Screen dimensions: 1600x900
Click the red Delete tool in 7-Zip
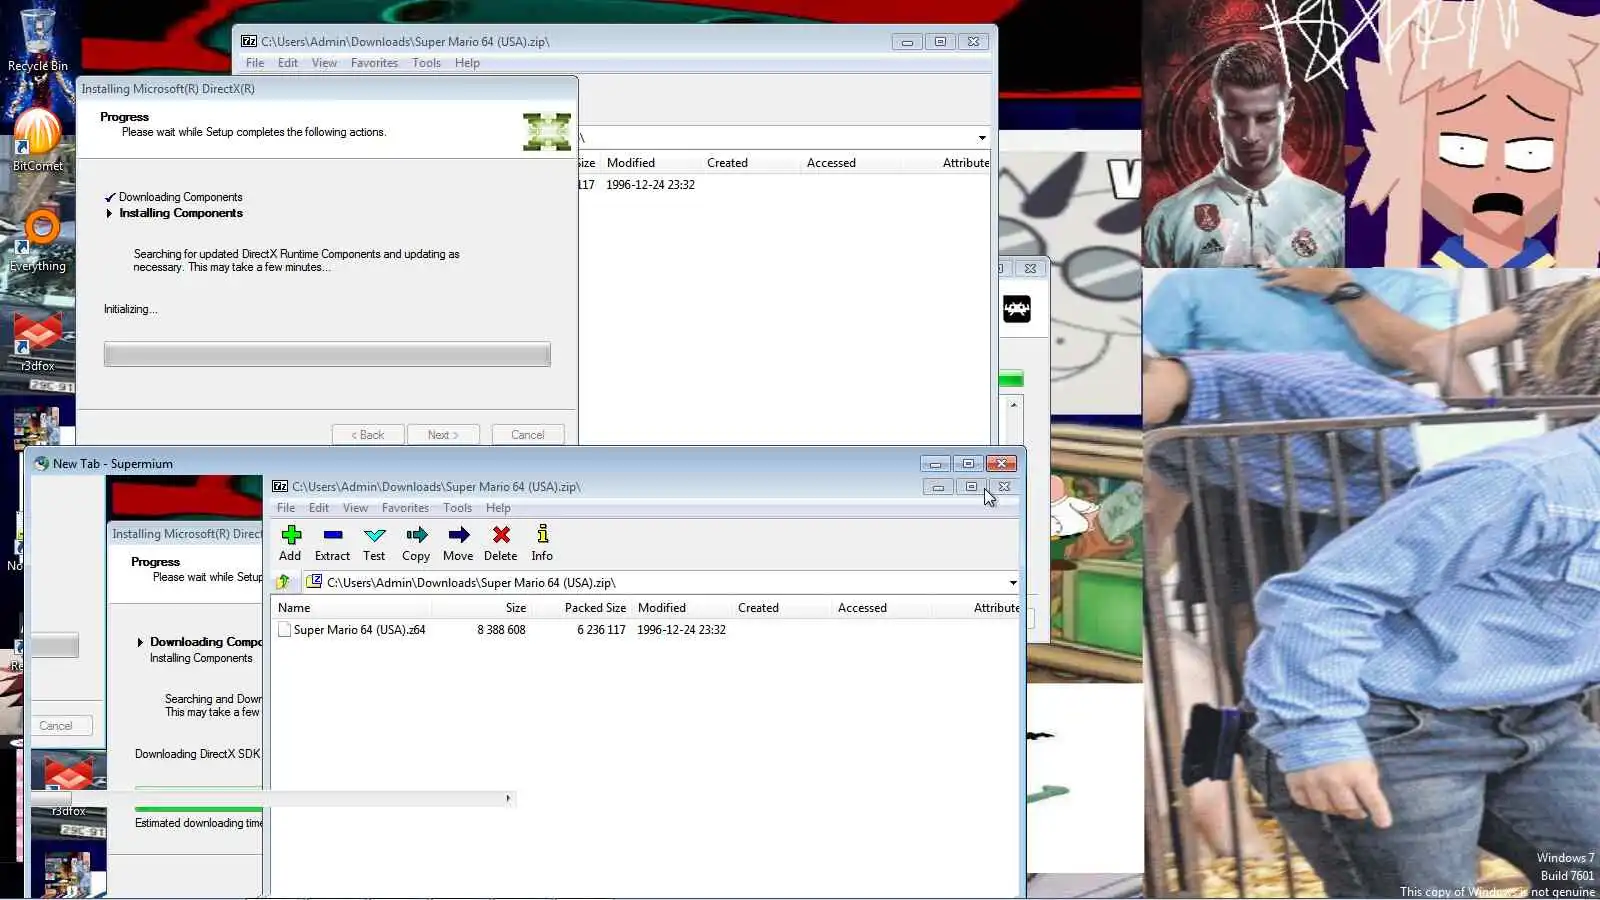pyautogui.click(x=501, y=543)
